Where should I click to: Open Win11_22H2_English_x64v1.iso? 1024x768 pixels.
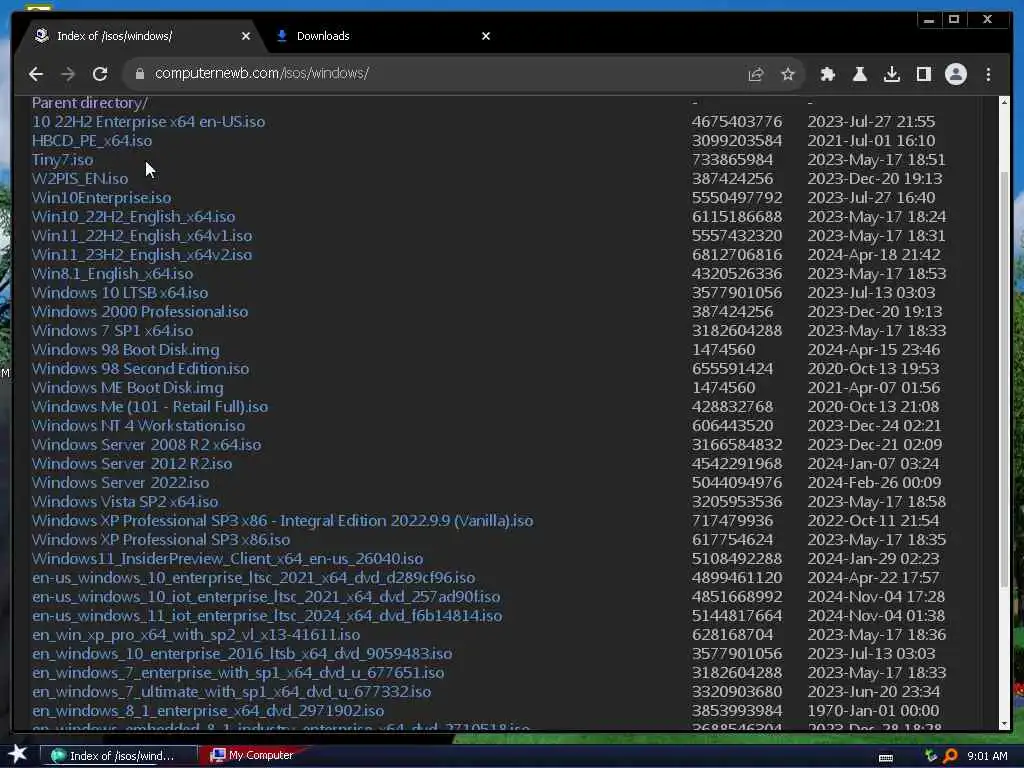[142, 235]
